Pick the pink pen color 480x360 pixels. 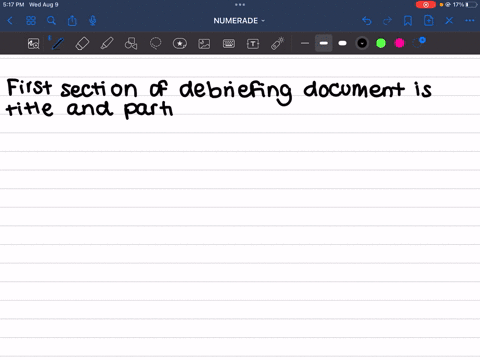399,43
